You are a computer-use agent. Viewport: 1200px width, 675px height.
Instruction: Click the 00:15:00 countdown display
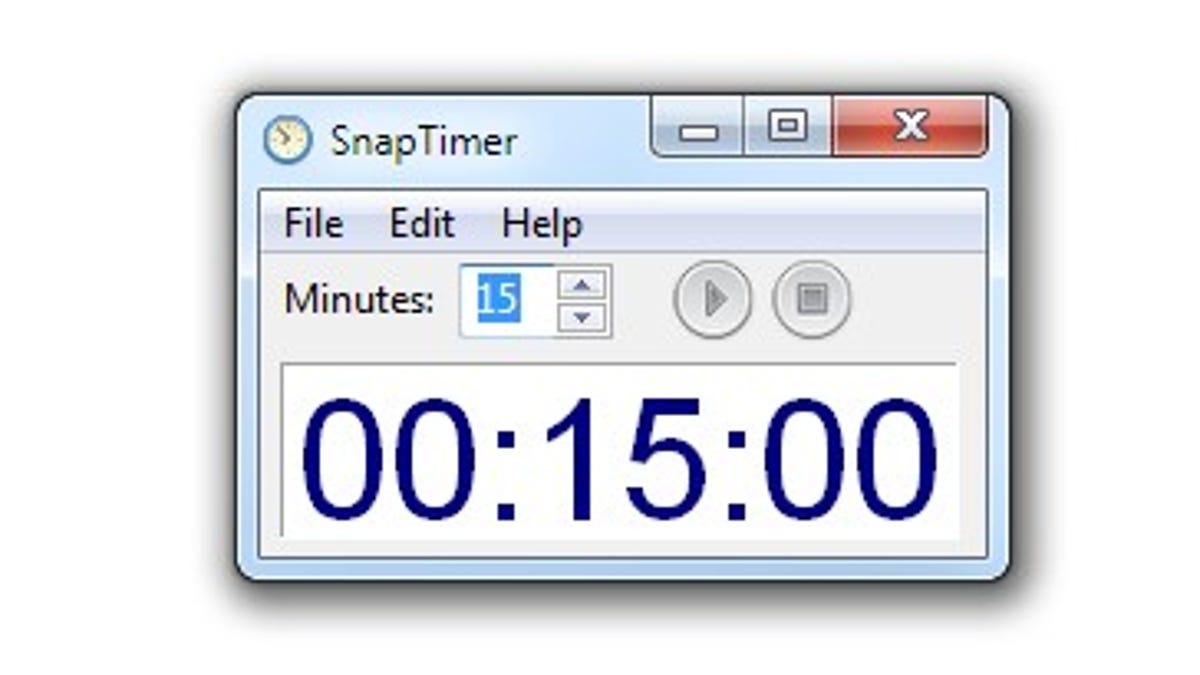pyautogui.click(x=619, y=451)
